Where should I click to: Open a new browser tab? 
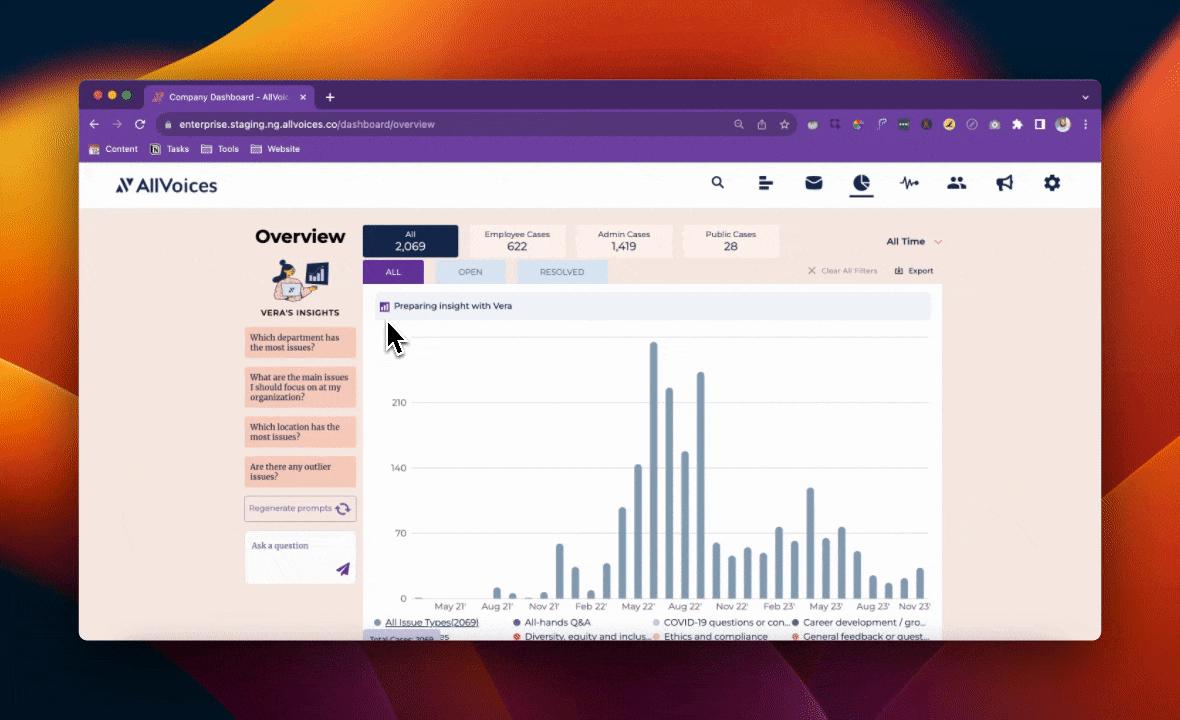330,97
